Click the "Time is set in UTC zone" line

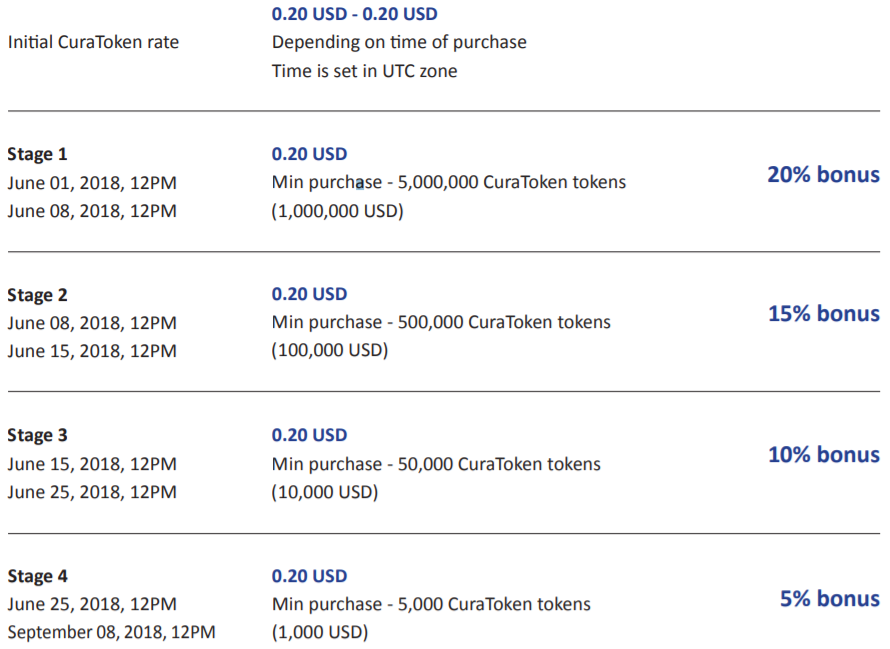tap(364, 72)
